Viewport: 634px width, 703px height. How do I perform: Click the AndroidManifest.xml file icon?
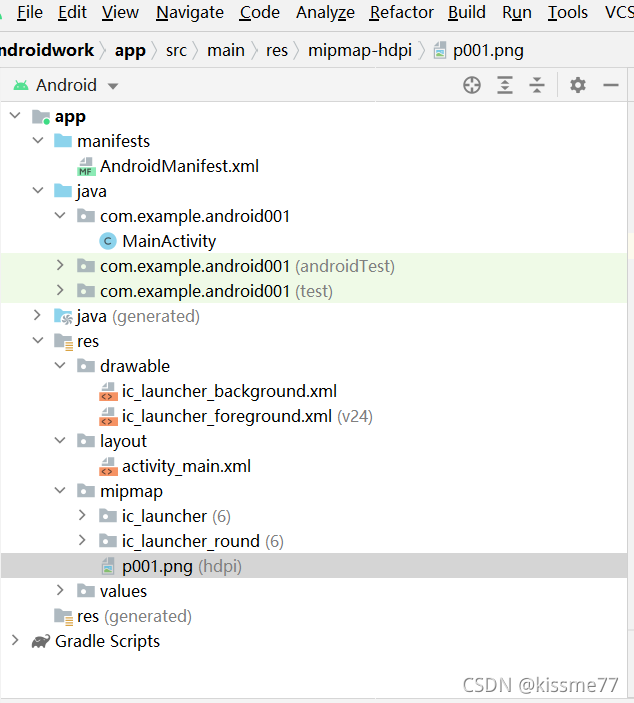[x=86, y=166]
